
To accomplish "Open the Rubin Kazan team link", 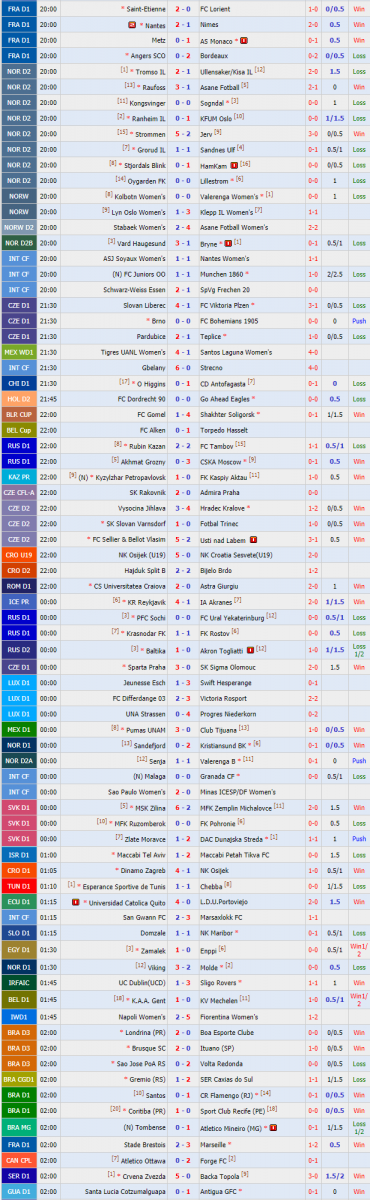I will (147, 445).
